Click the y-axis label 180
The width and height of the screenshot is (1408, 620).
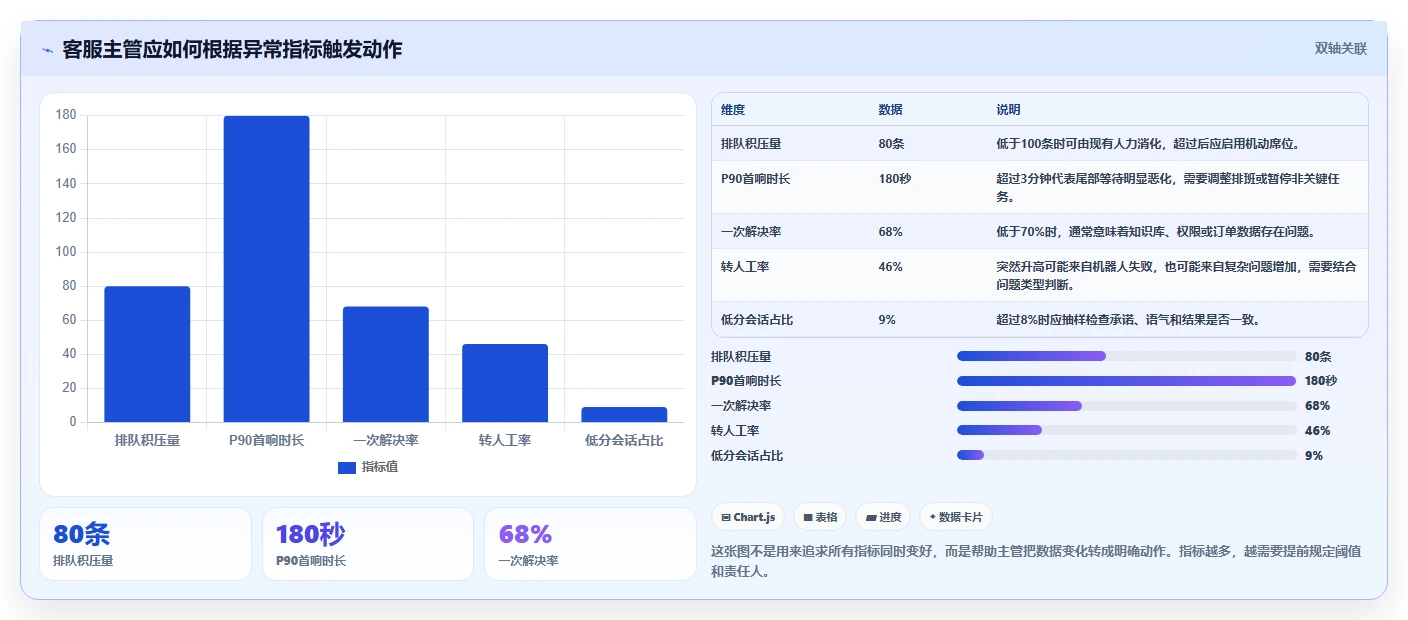(x=66, y=115)
